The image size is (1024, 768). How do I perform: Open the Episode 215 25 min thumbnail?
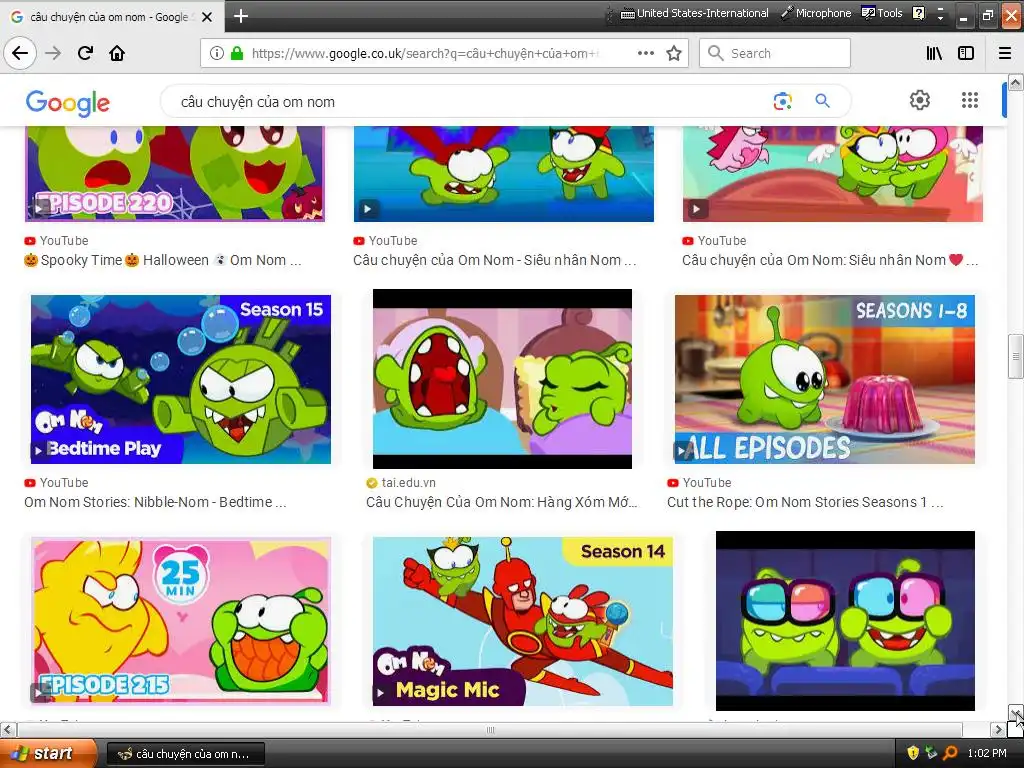coord(181,620)
